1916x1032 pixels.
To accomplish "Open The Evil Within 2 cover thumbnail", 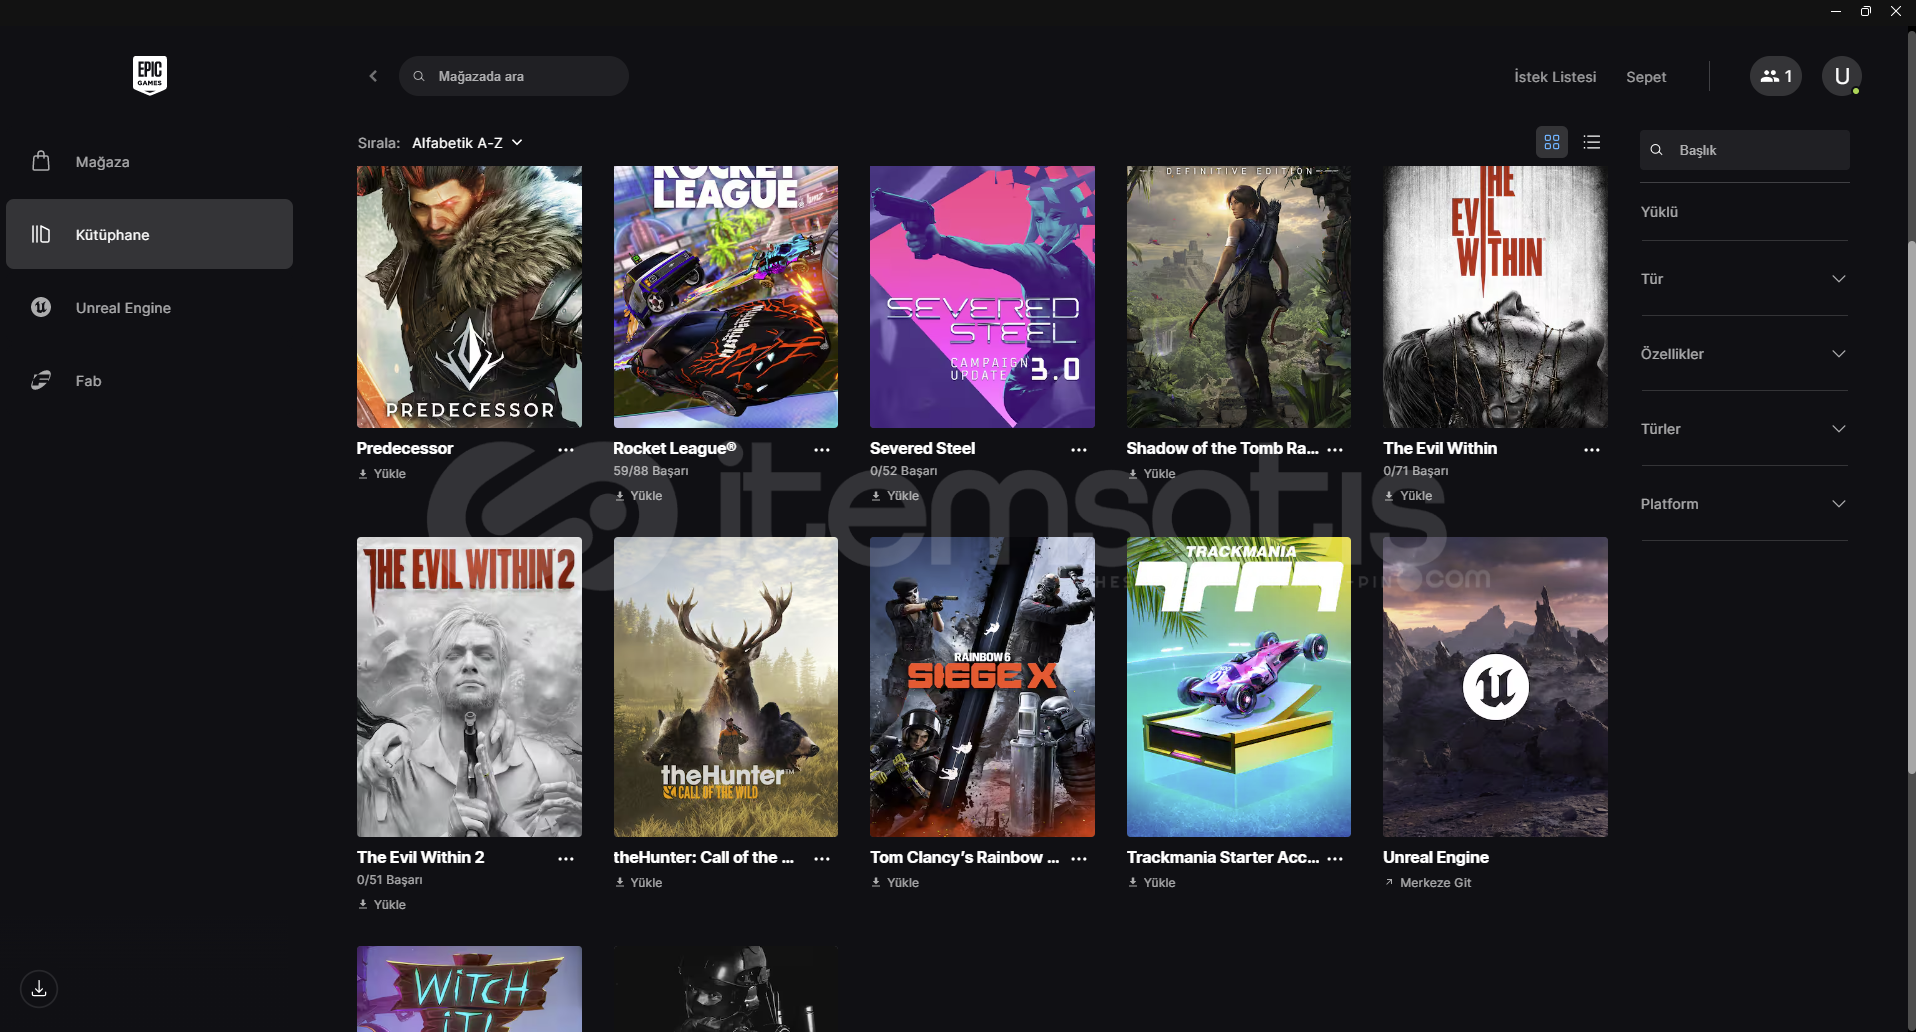I will (x=469, y=687).
